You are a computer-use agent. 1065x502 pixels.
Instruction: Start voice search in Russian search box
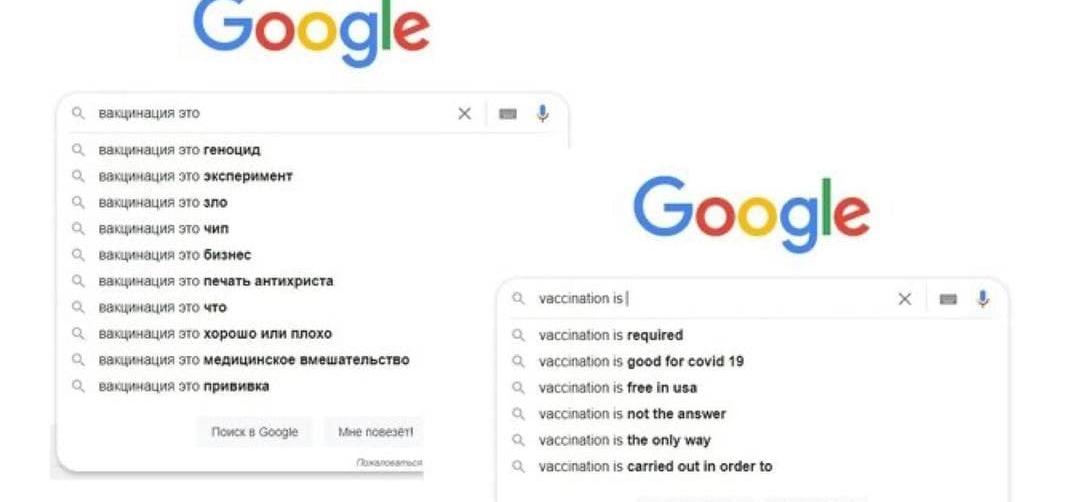[543, 113]
